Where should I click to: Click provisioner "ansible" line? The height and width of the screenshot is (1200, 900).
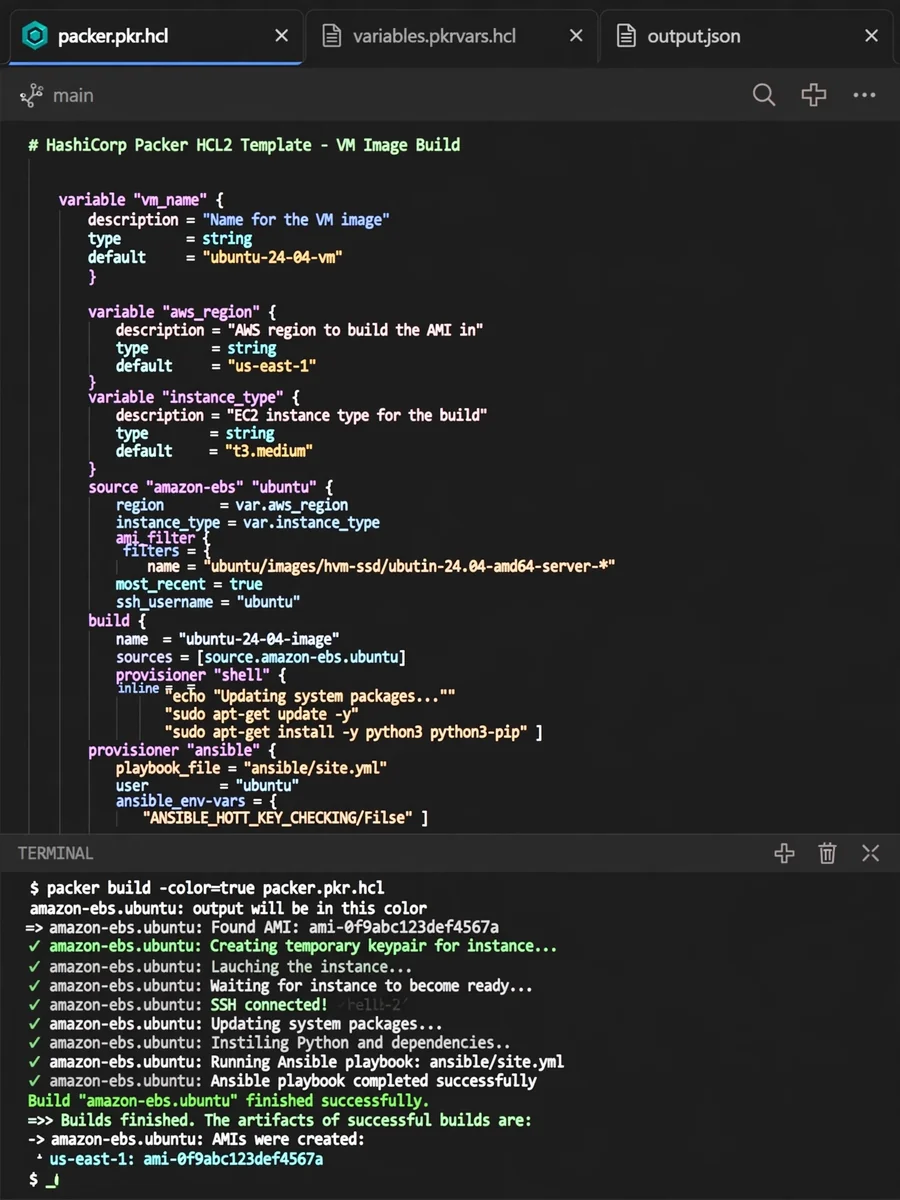[x=182, y=750]
